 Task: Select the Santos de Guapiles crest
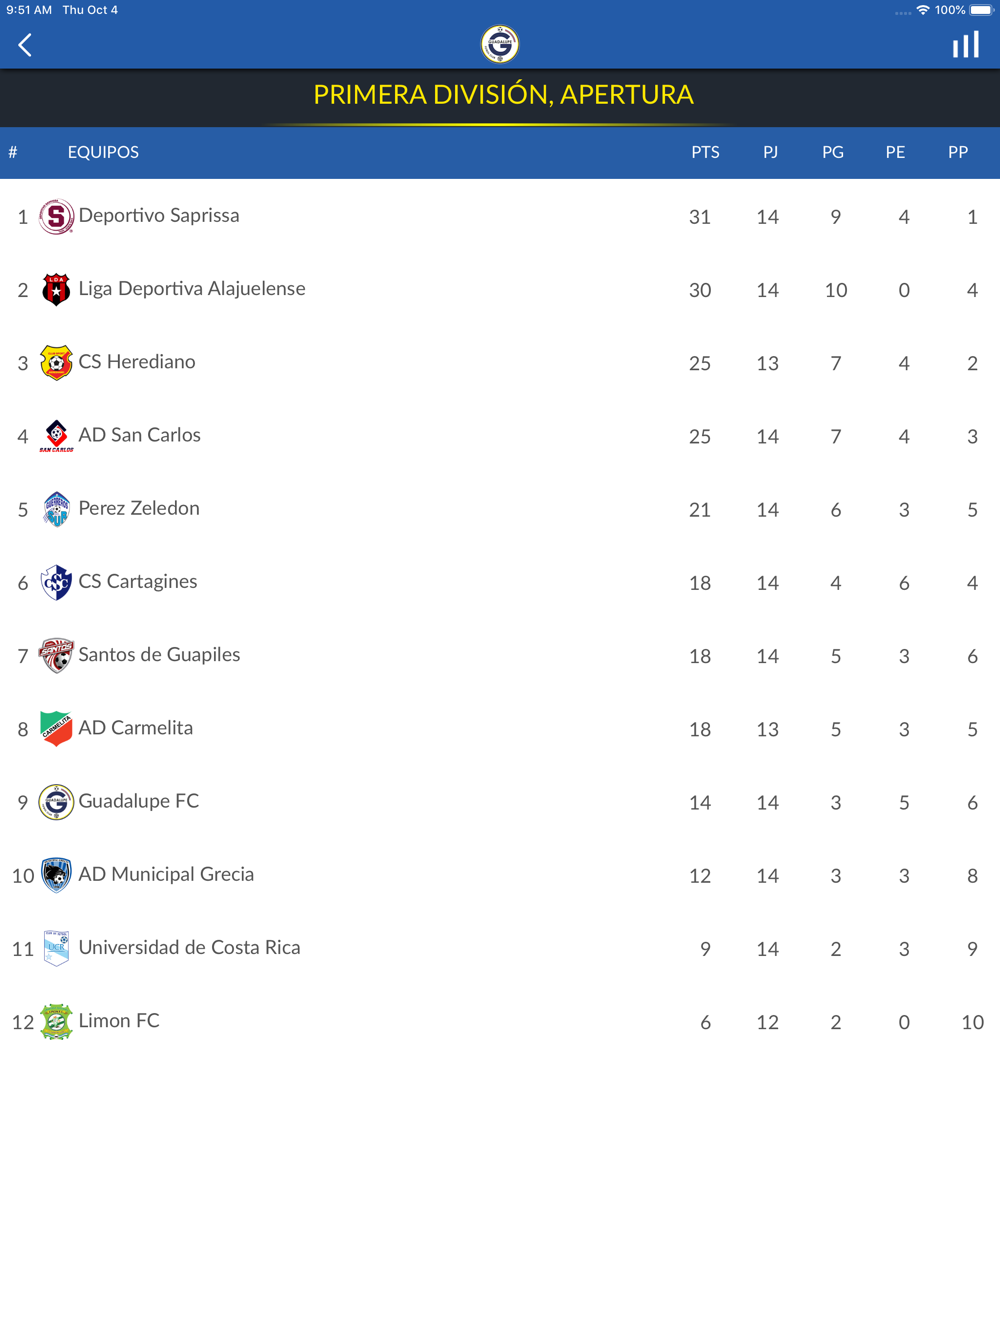(56, 655)
